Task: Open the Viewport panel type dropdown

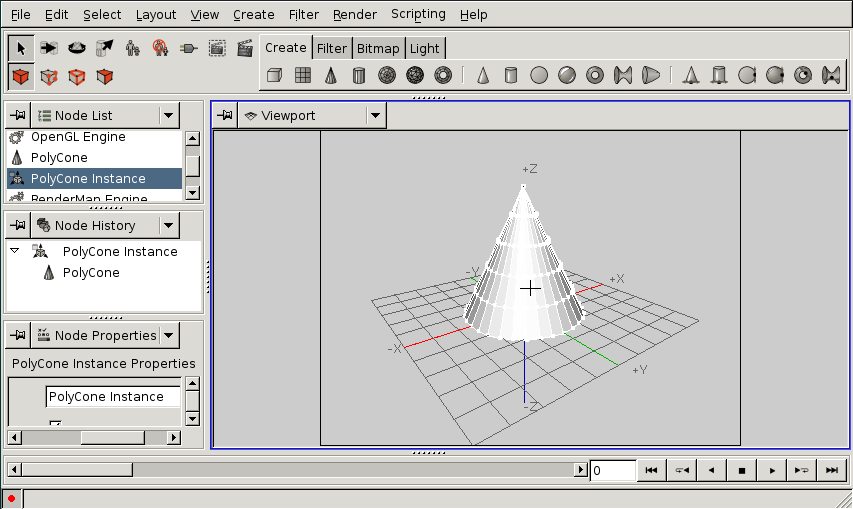Action: 374,116
